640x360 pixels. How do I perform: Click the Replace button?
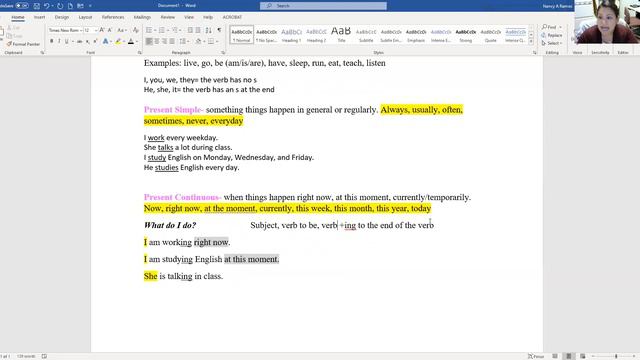click(x=552, y=35)
